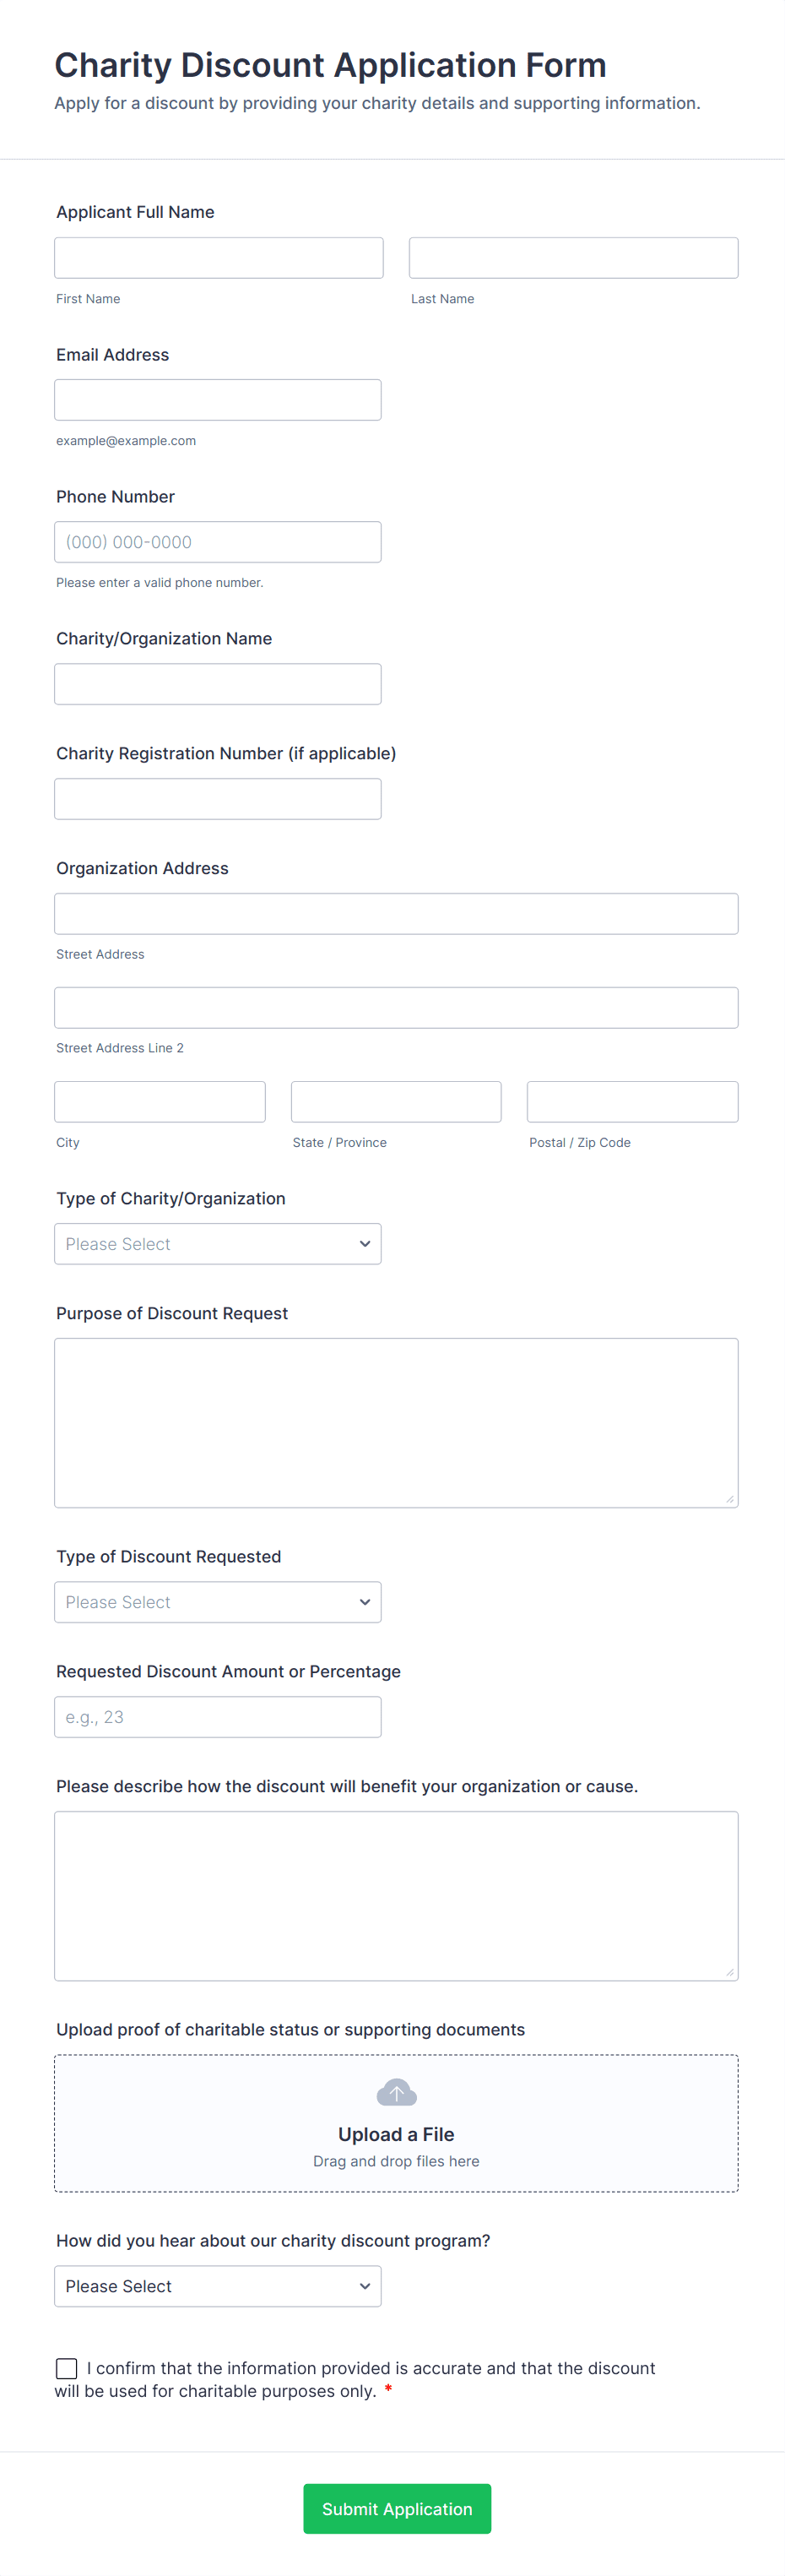Click the Street Address input
The image size is (785, 2576).
(396, 914)
